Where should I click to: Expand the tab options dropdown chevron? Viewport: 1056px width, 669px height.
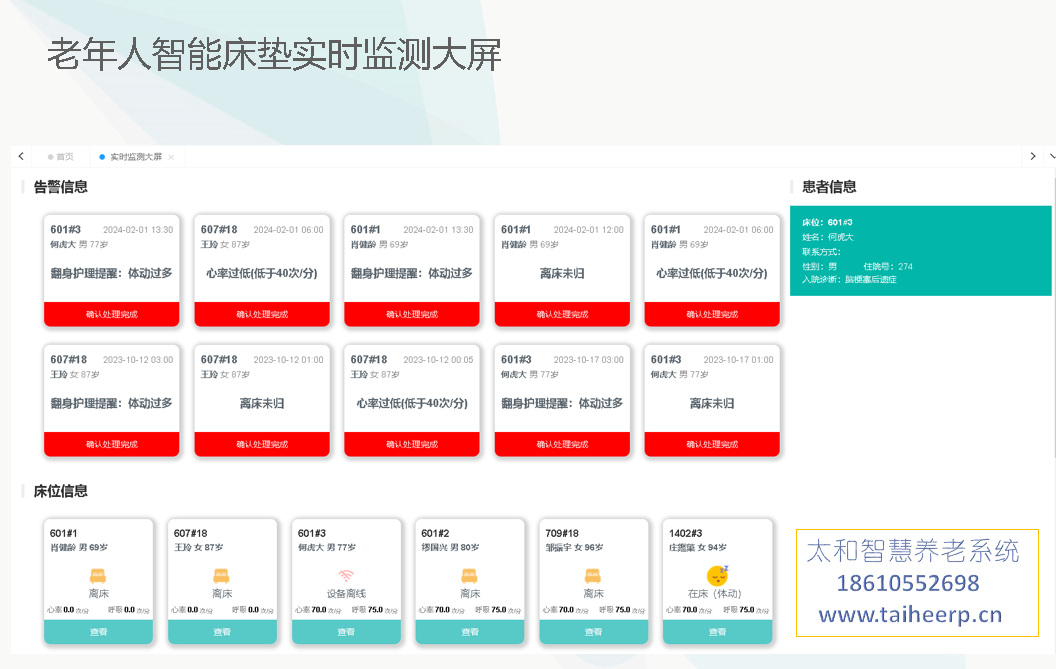1050,157
